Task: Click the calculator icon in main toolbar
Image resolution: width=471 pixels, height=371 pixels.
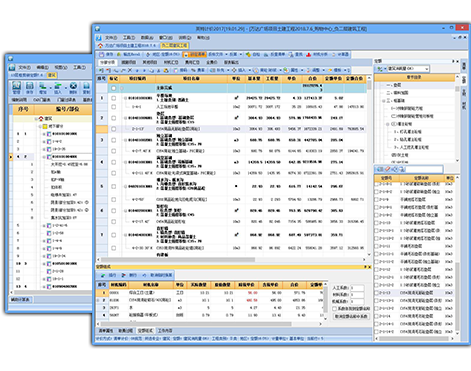Action: point(335,54)
